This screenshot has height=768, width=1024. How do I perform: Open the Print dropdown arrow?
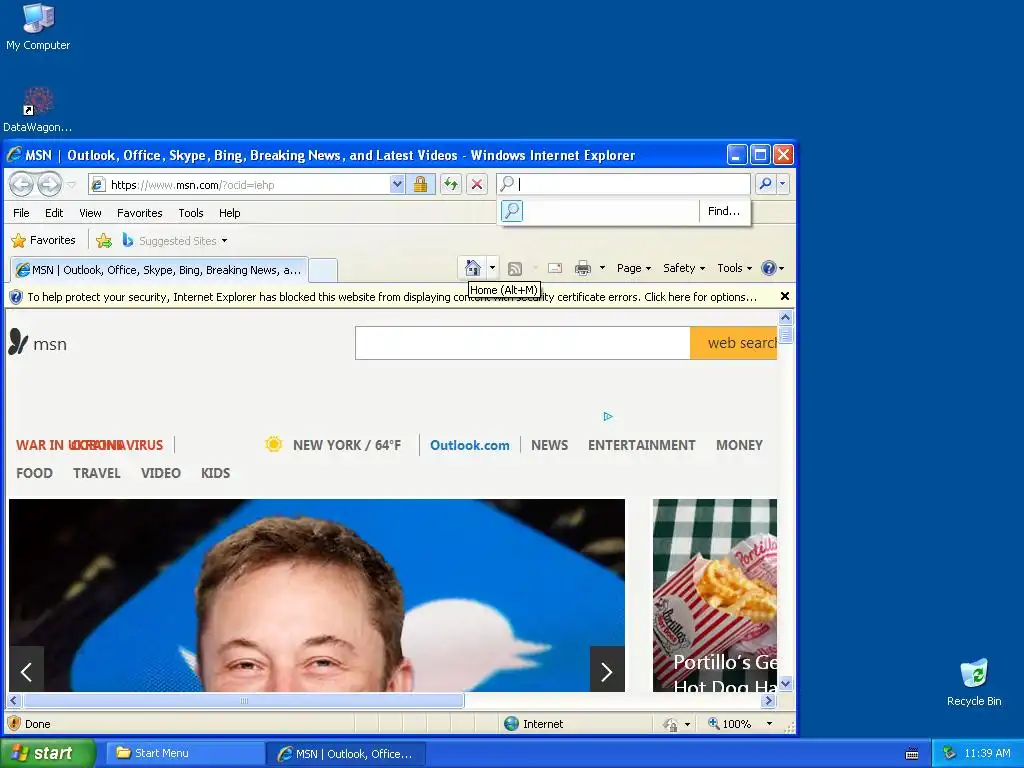[x=602, y=268]
